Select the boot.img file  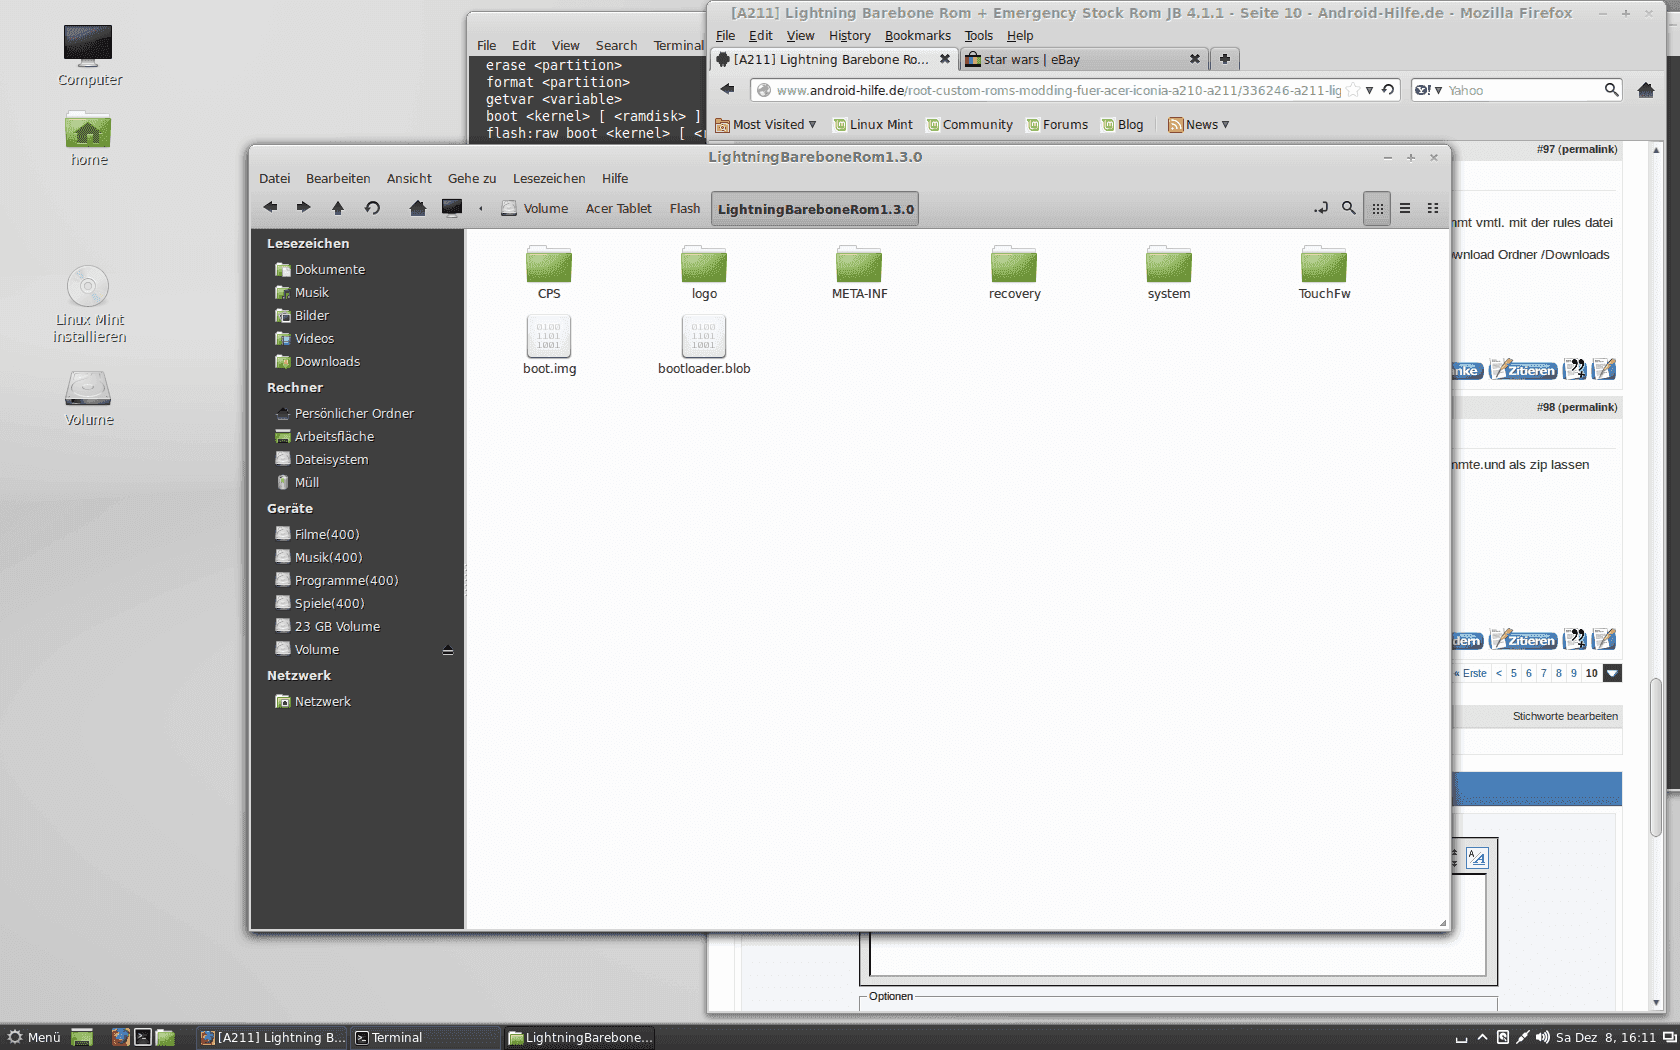(x=549, y=345)
